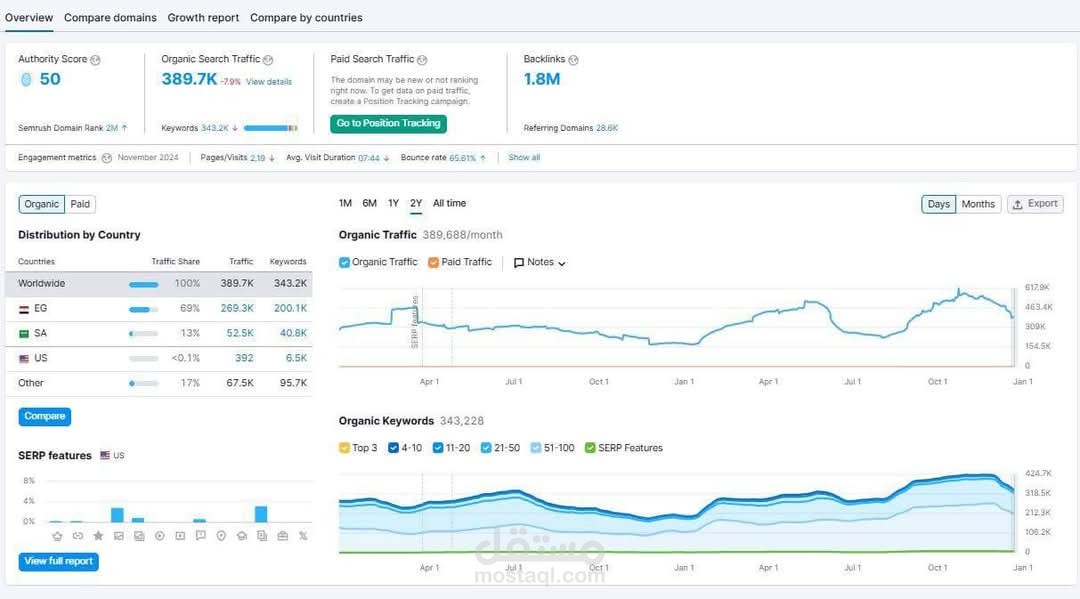
Task: Uncheck the Organic Traffic checkbox
Action: [345, 262]
